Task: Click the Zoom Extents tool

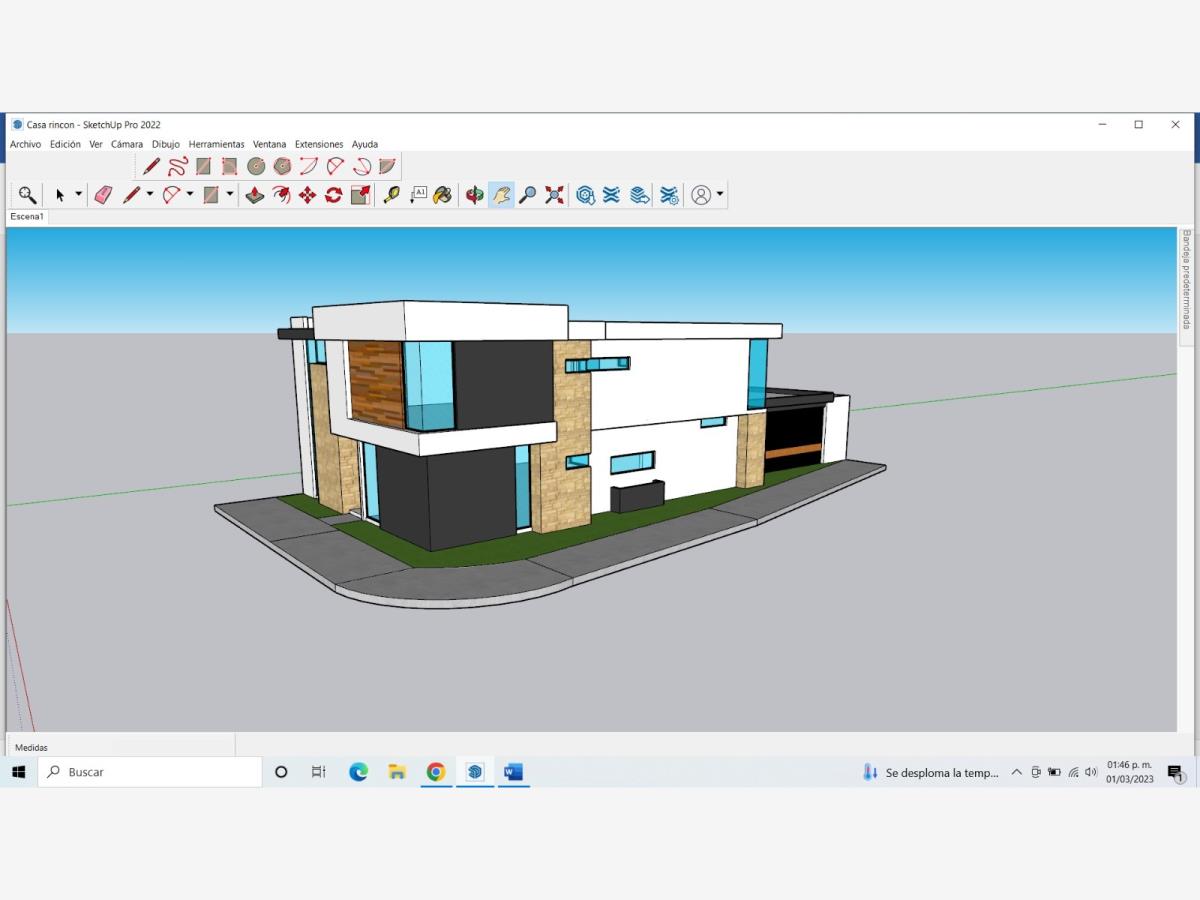Action: (554, 195)
